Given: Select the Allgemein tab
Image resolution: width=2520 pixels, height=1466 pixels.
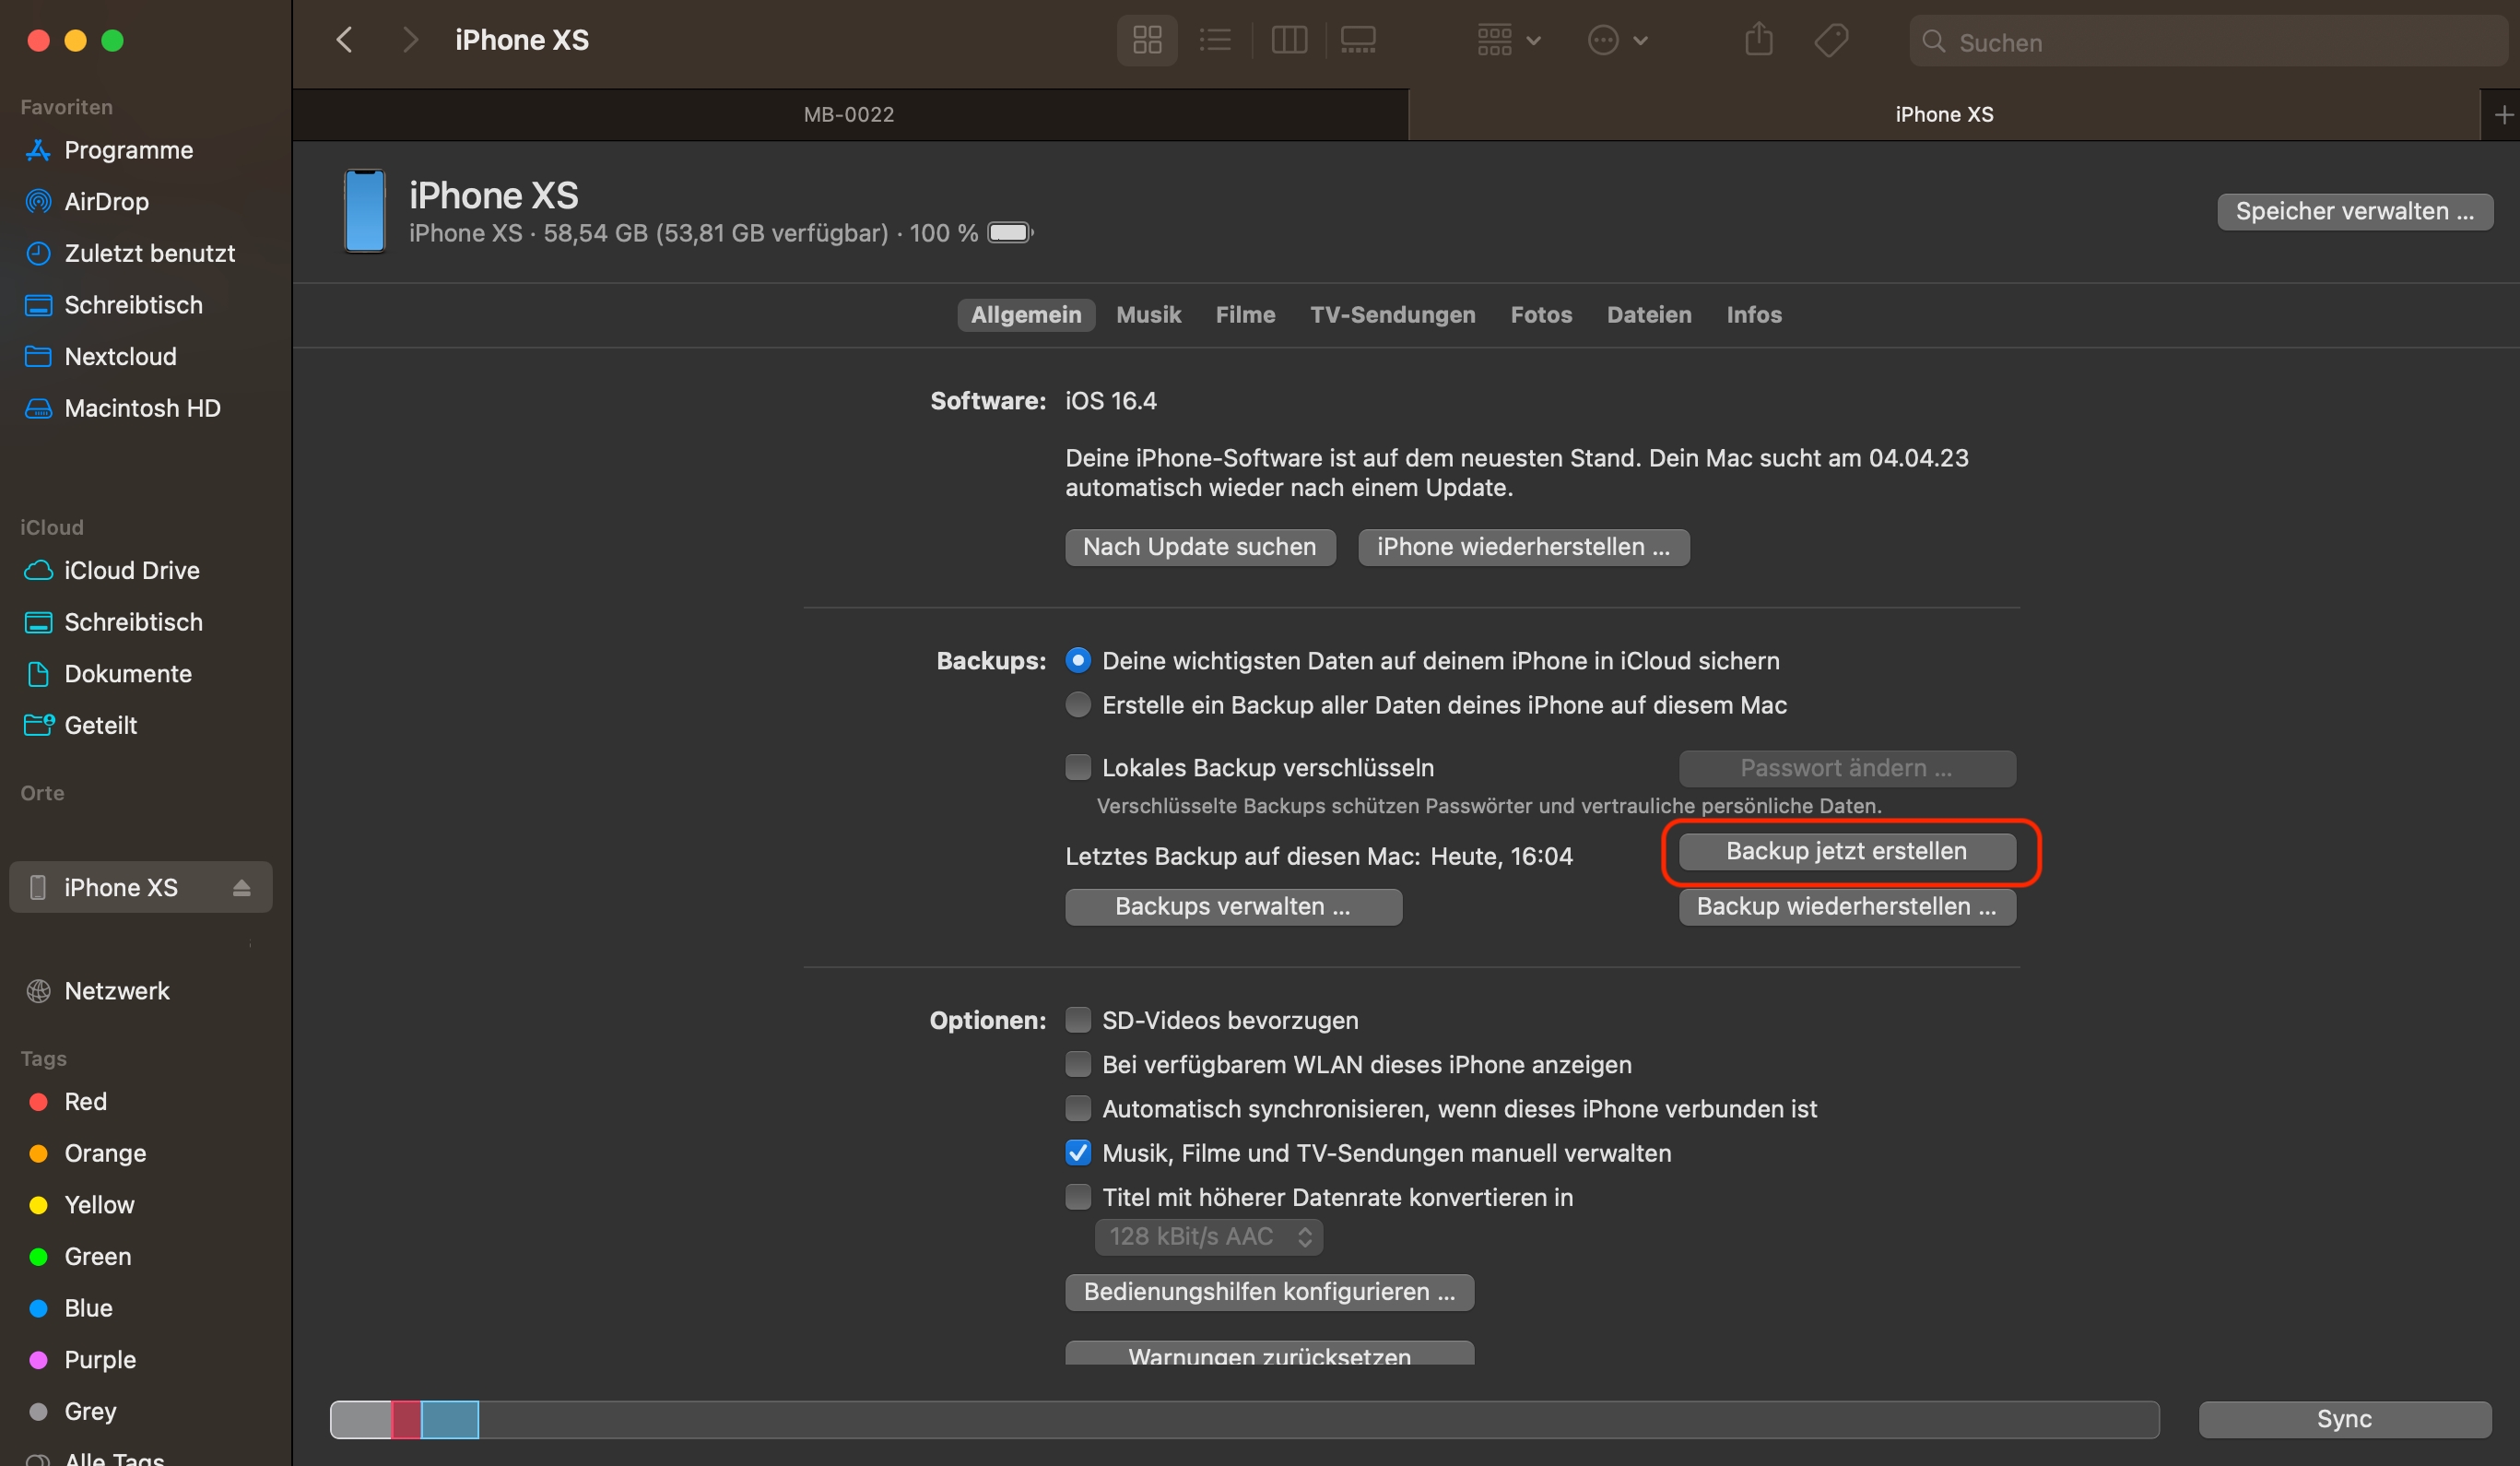Looking at the screenshot, I should coord(1026,315).
